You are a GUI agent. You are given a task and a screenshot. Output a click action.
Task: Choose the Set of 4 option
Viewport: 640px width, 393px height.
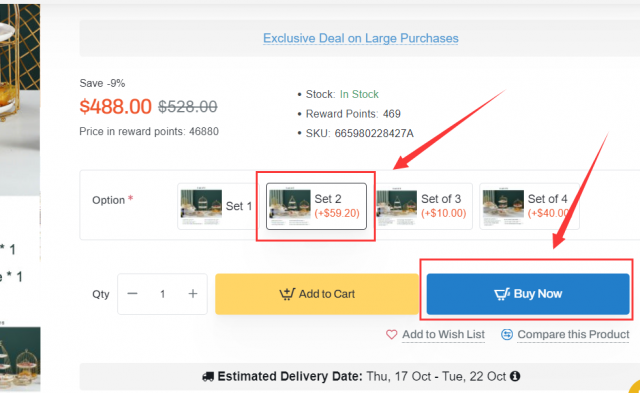[529, 206]
